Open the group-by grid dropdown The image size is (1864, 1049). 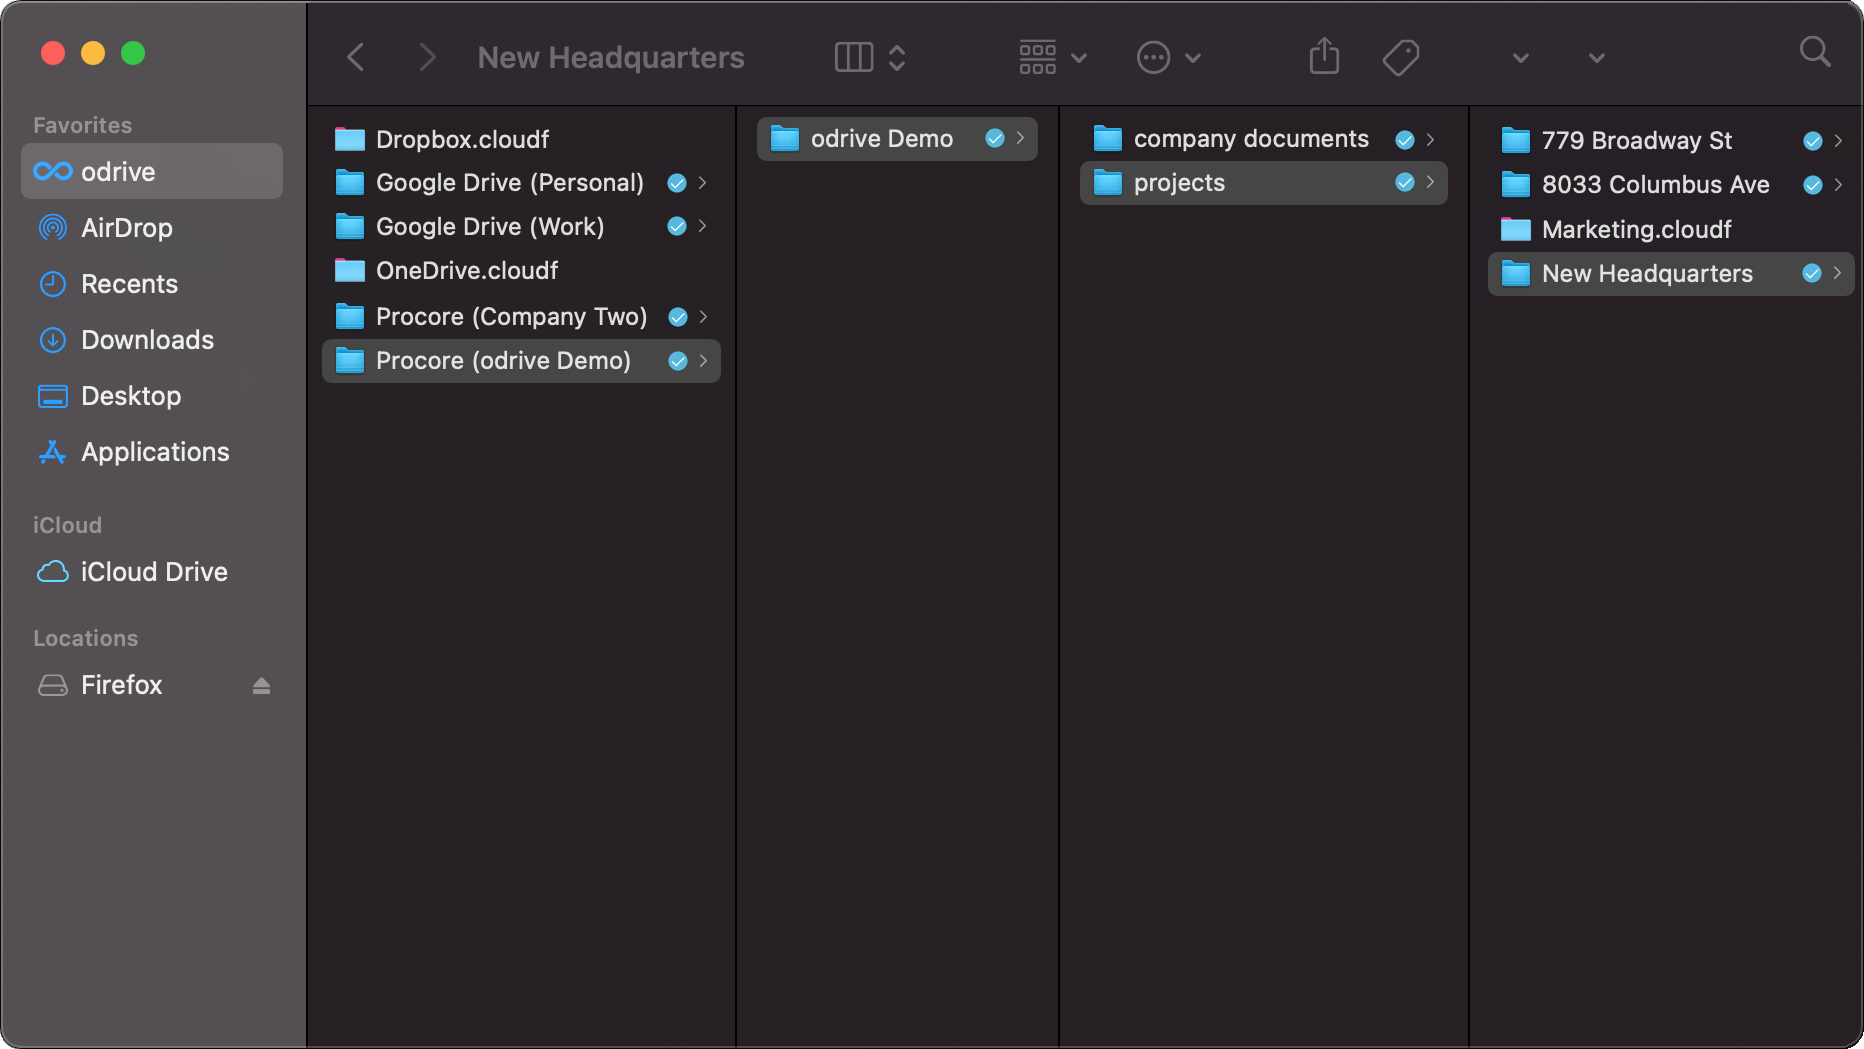pyautogui.click(x=1052, y=57)
